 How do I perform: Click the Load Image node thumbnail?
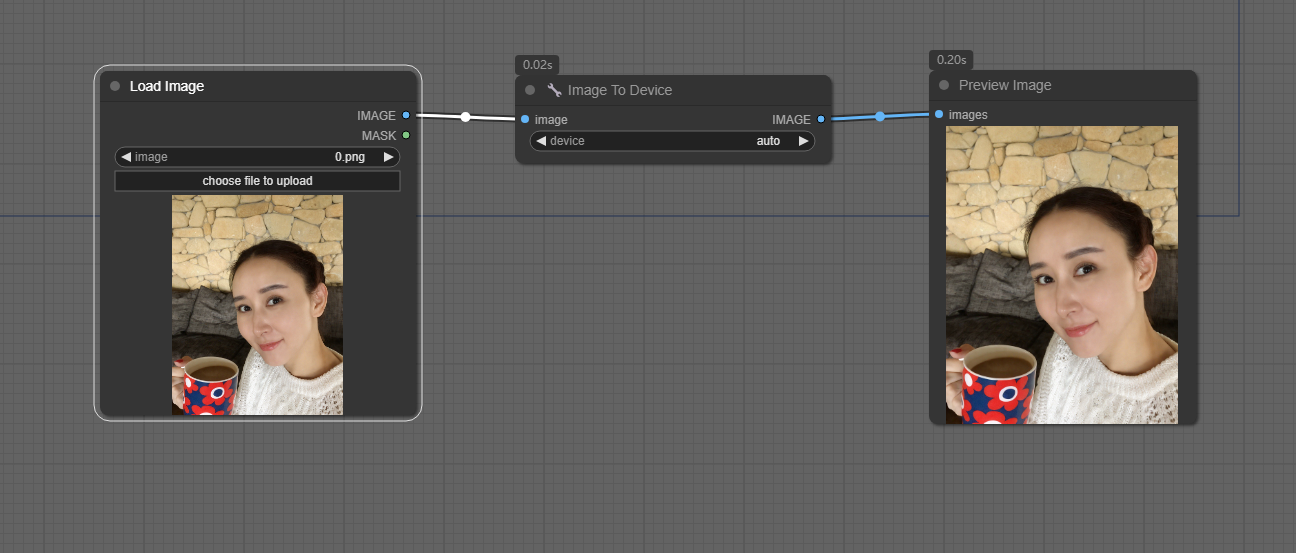pos(257,304)
